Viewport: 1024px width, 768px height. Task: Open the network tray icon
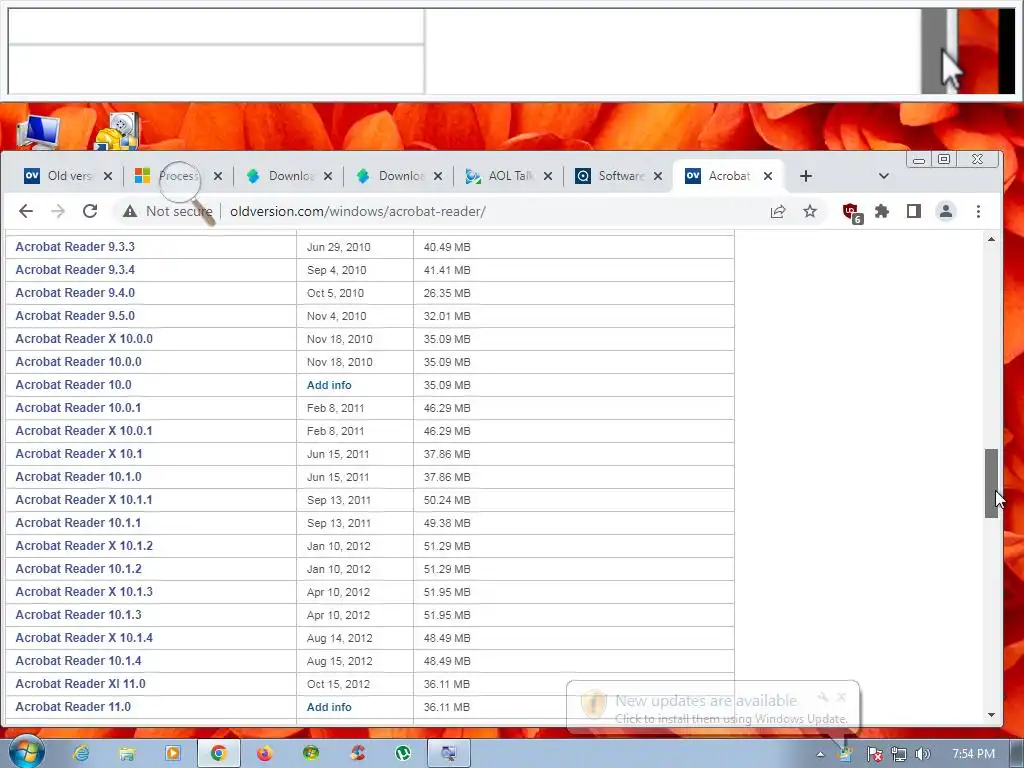point(899,754)
